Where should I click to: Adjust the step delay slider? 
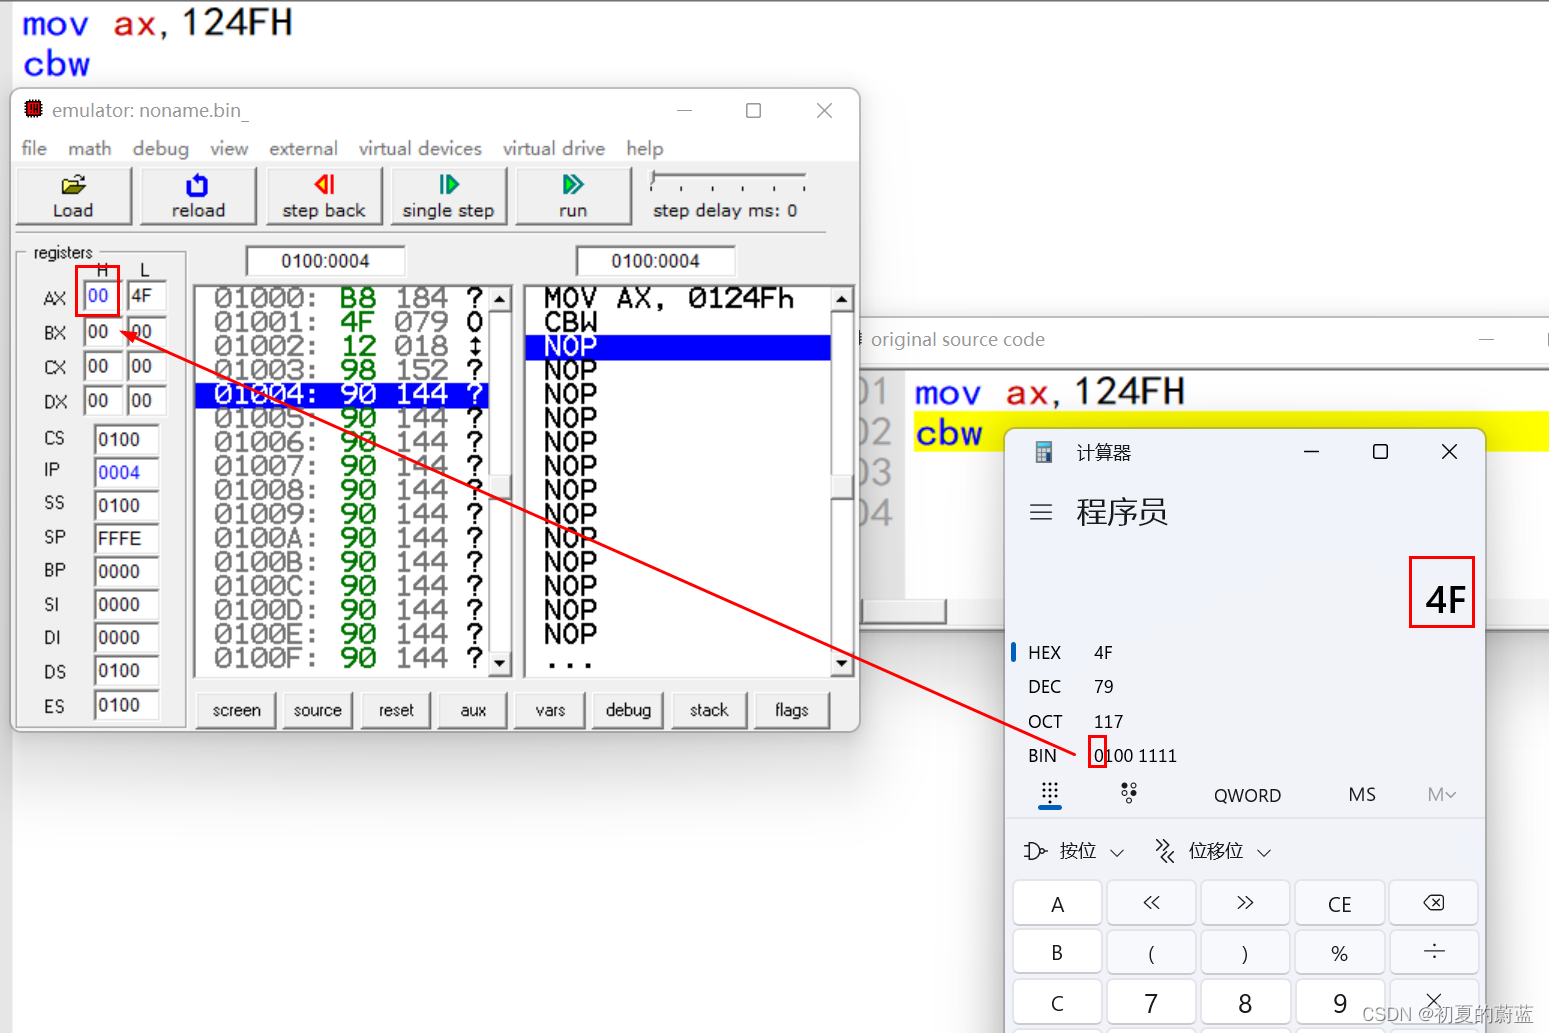click(x=727, y=181)
